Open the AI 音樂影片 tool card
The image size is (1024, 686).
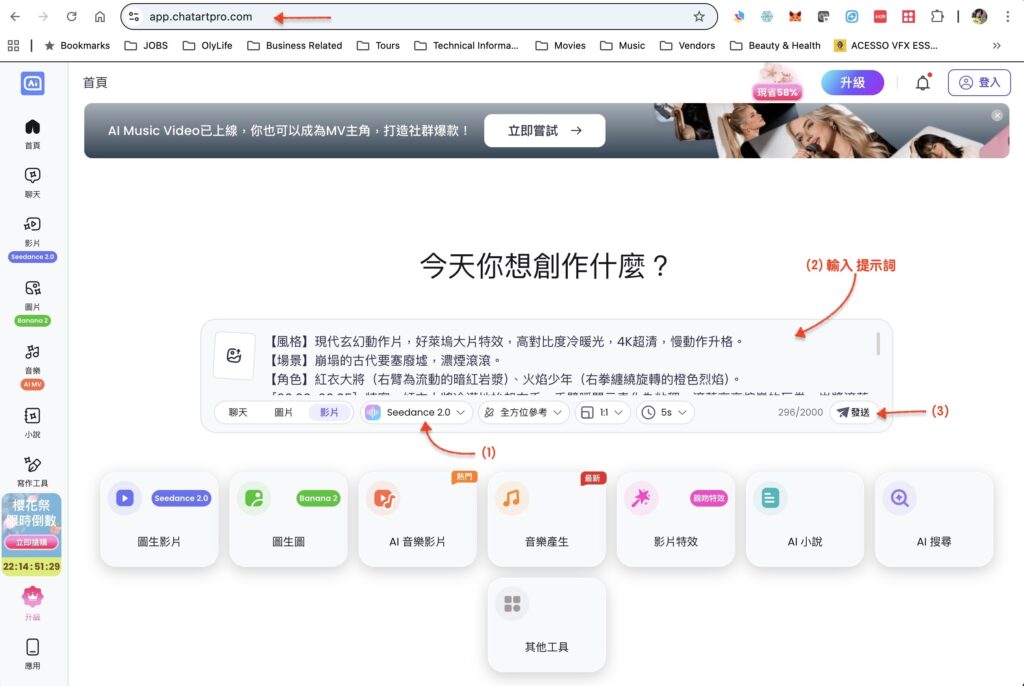pyautogui.click(x=417, y=519)
